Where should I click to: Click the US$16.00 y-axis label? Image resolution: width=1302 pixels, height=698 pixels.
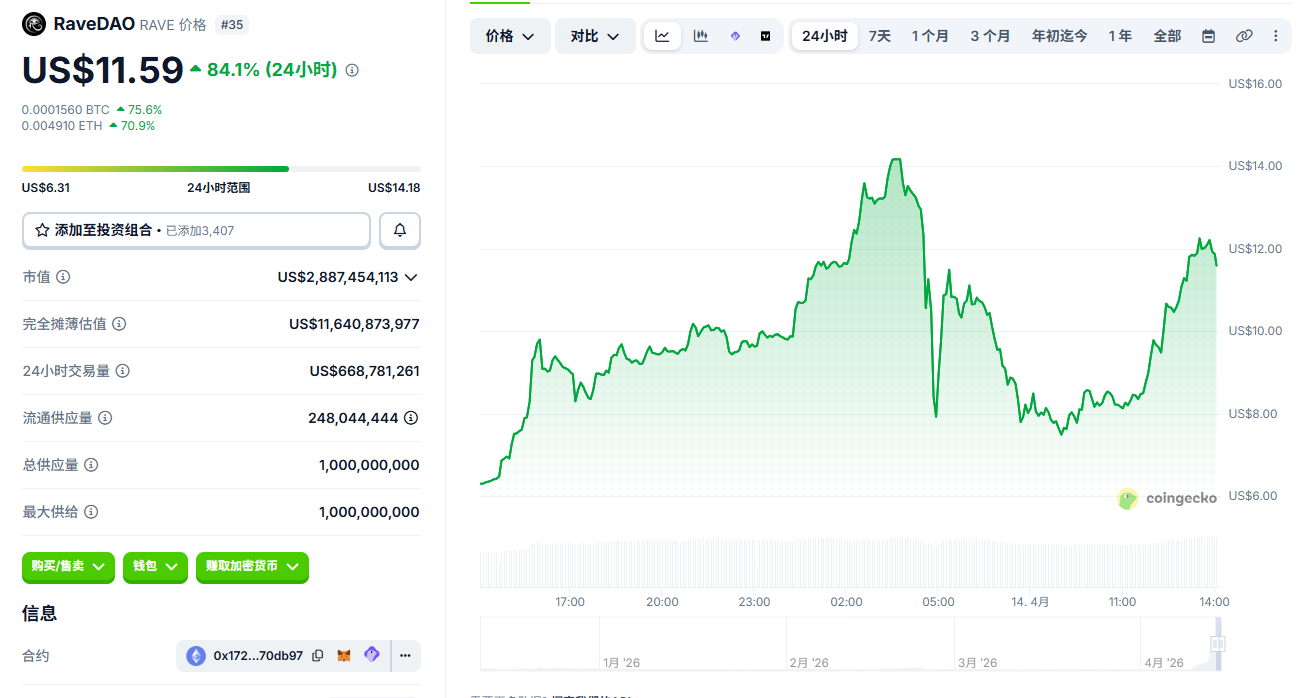(x=1255, y=84)
